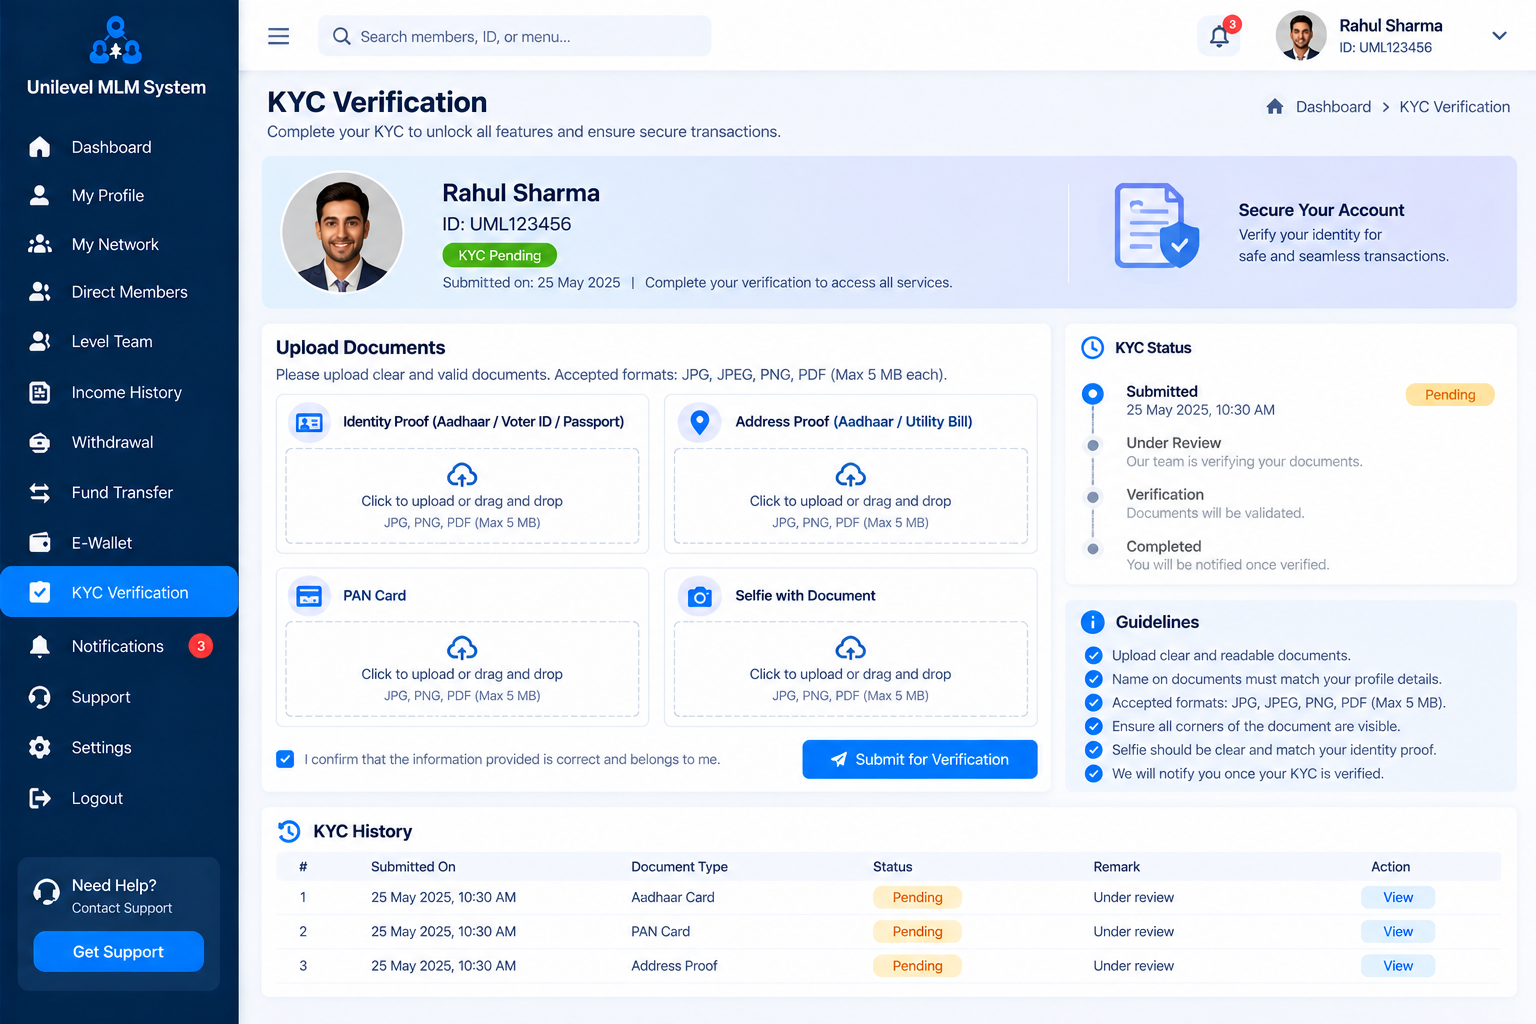Image resolution: width=1536 pixels, height=1024 pixels.
Task: Click the Selfie with Document upload cloud icon
Action: pos(850,648)
